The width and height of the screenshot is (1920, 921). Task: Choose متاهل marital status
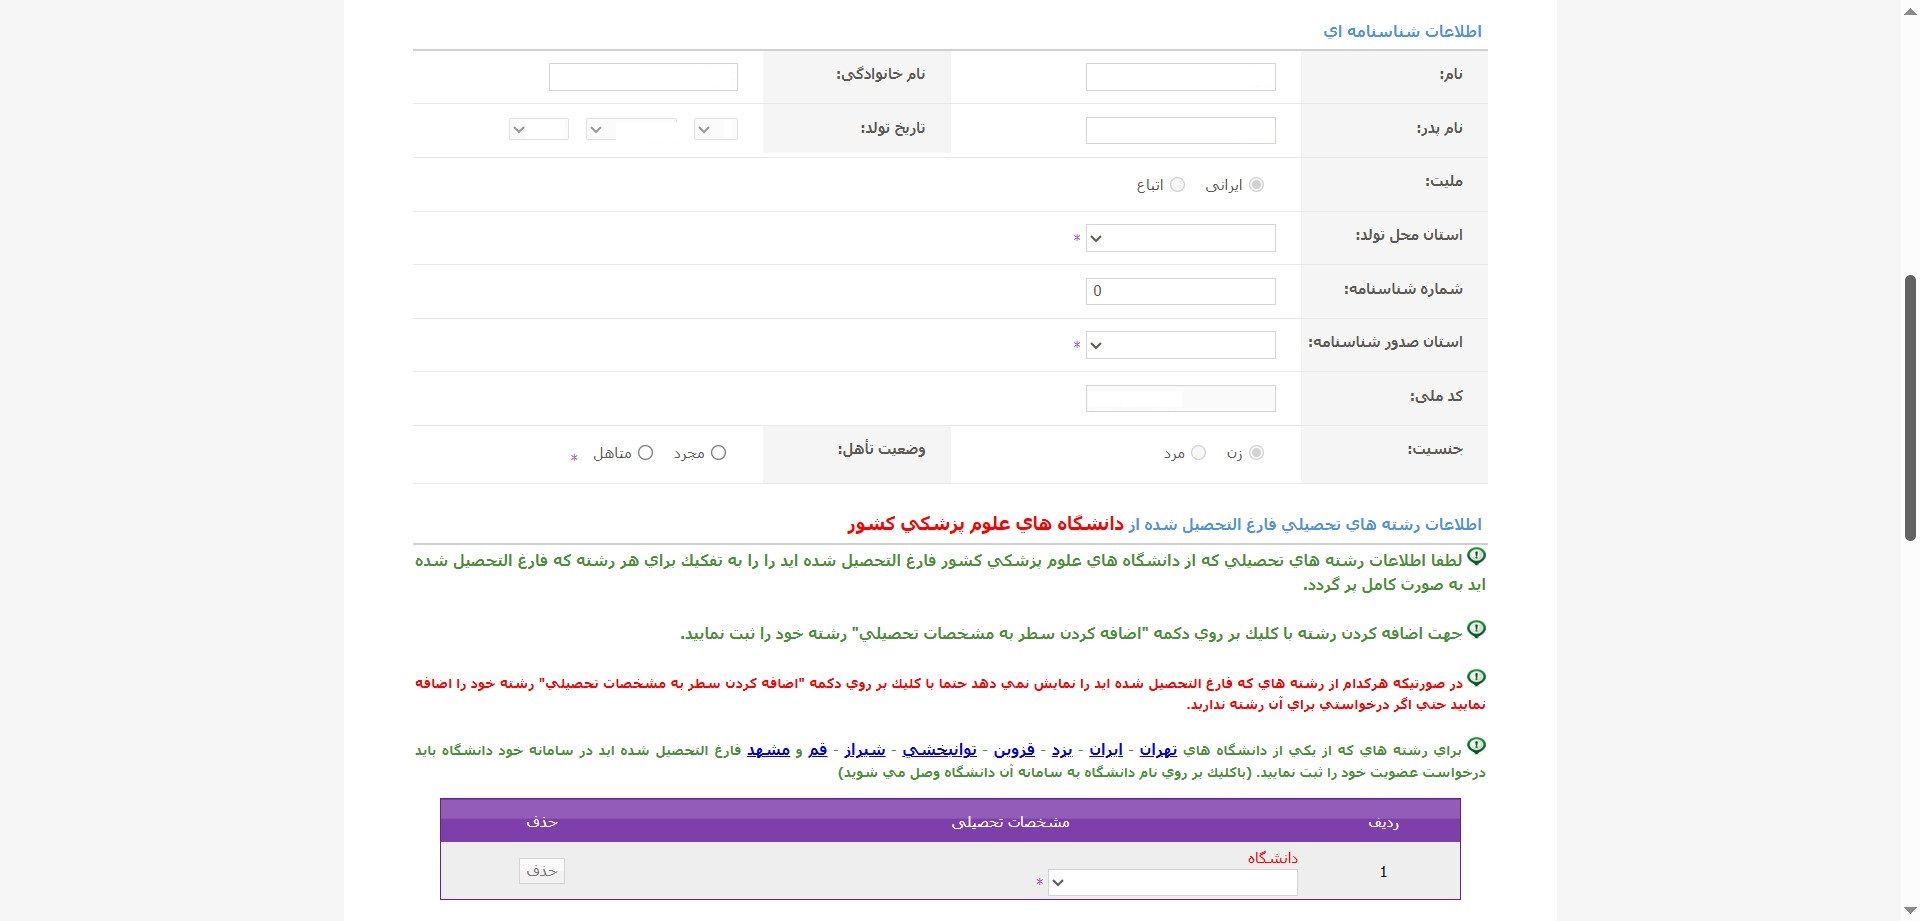point(645,453)
